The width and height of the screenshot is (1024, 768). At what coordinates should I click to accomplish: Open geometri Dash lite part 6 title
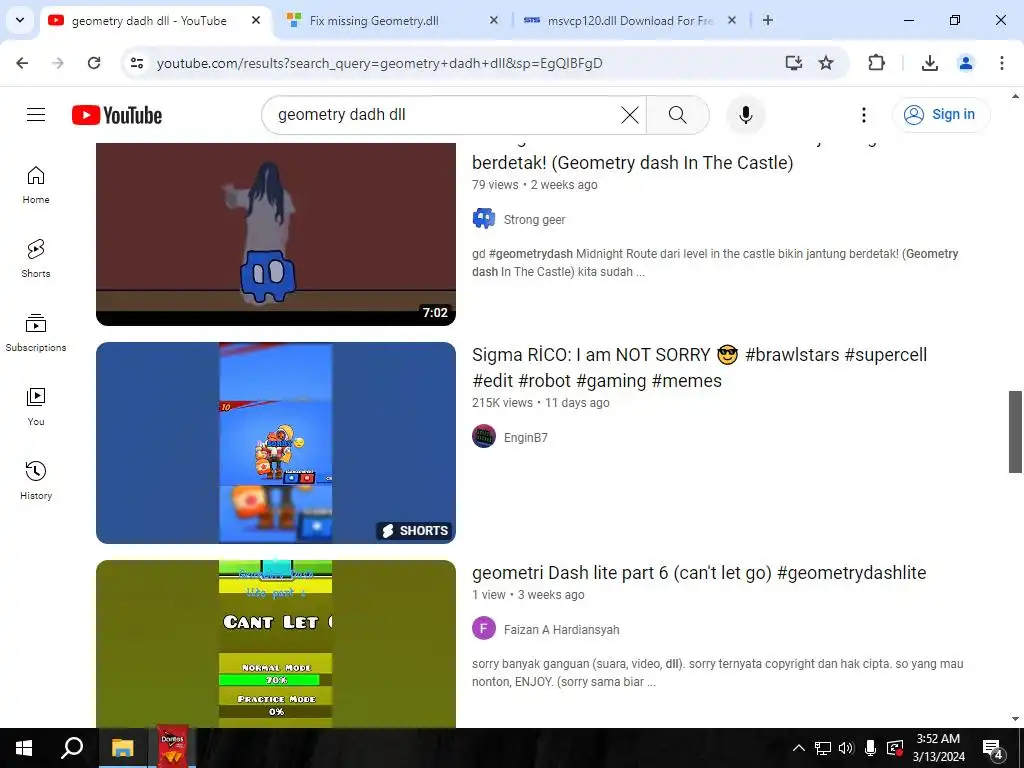[x=699, y=573]
